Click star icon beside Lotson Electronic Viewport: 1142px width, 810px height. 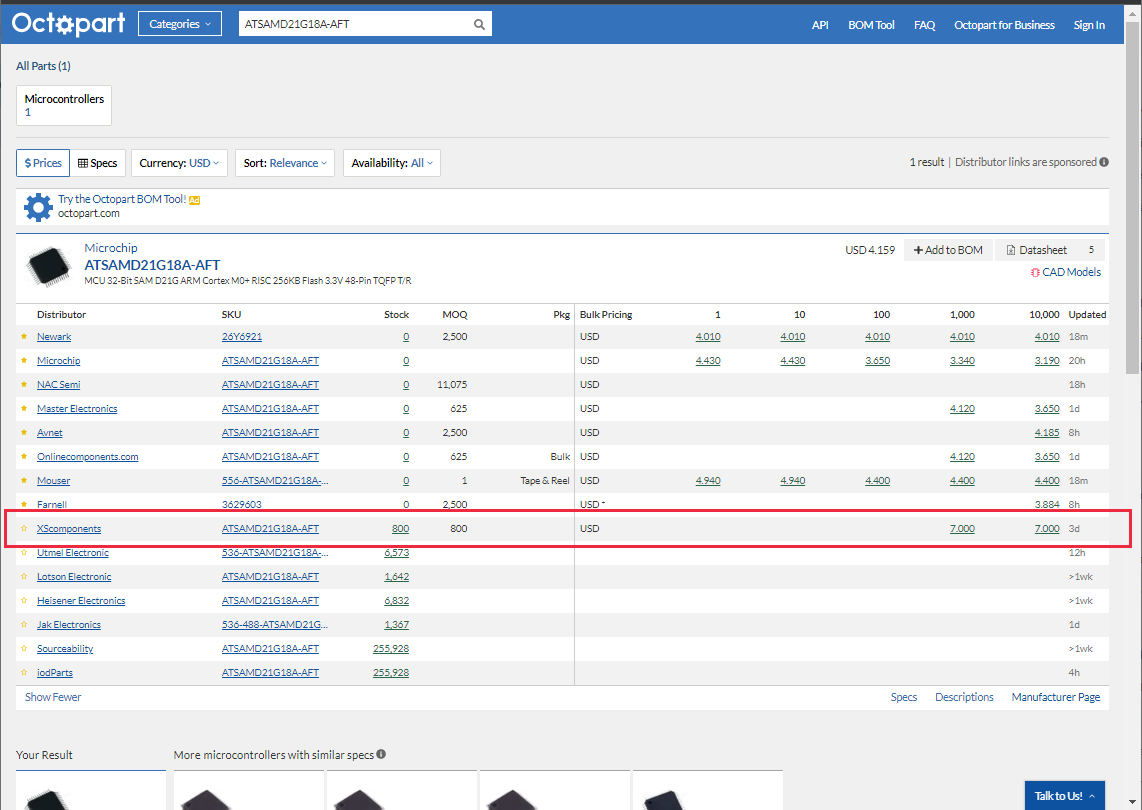24,576
